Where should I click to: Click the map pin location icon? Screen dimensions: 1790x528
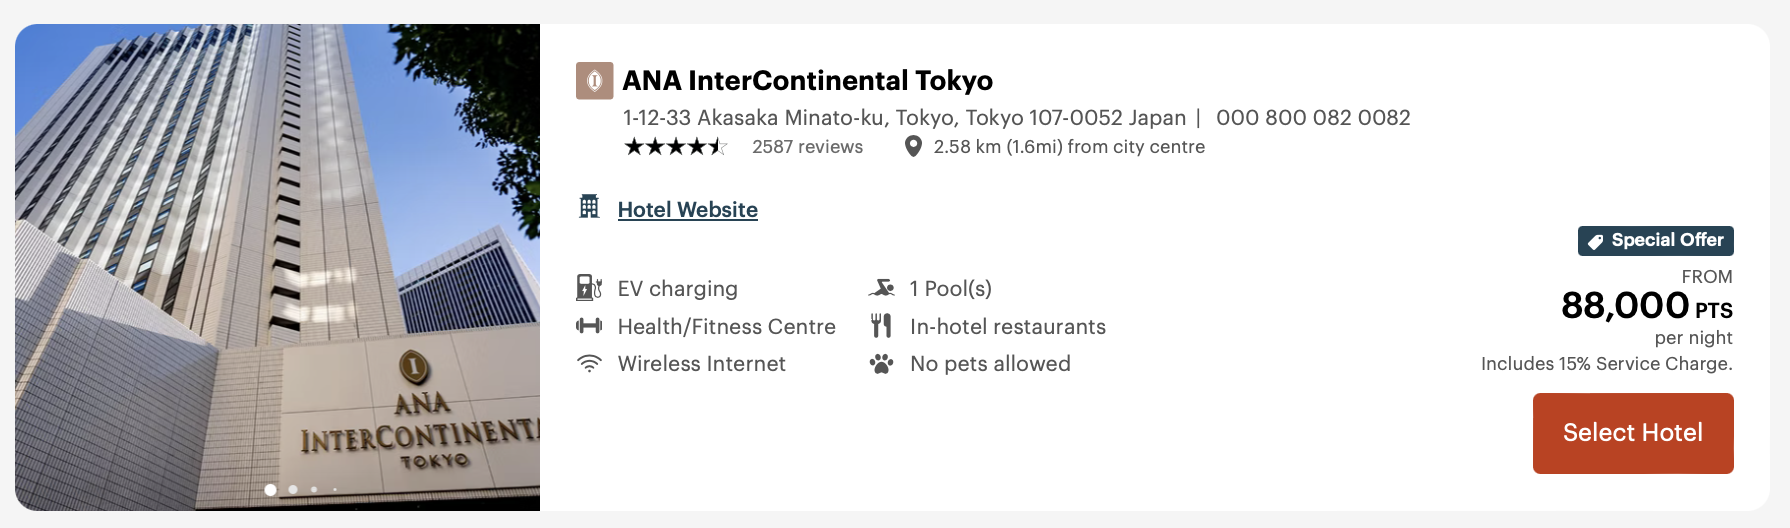(912, 147)
